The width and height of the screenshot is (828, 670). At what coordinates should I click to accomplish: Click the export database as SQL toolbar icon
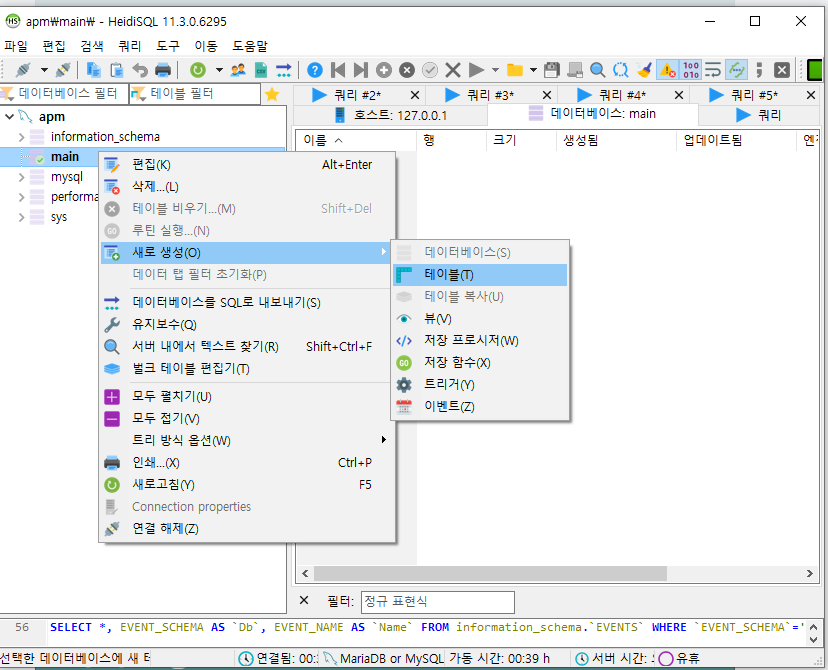284,70
